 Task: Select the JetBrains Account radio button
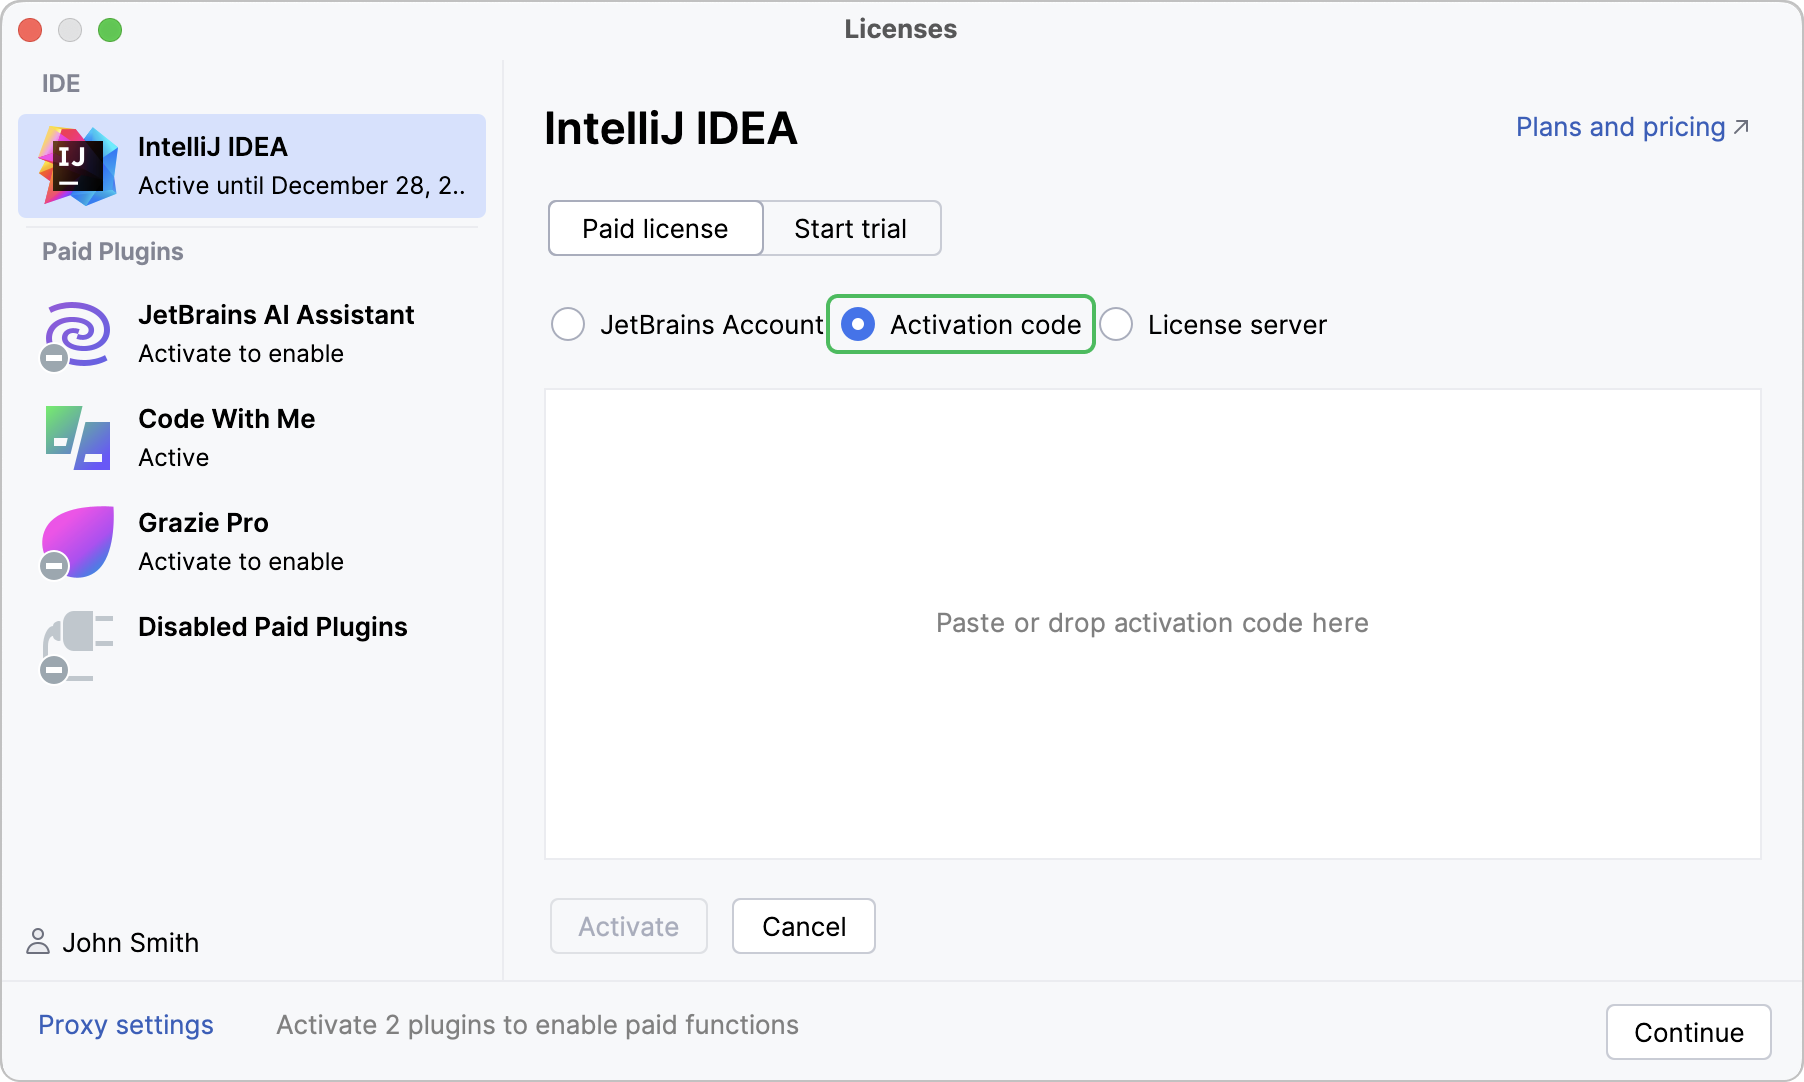(x=568, y=324)
